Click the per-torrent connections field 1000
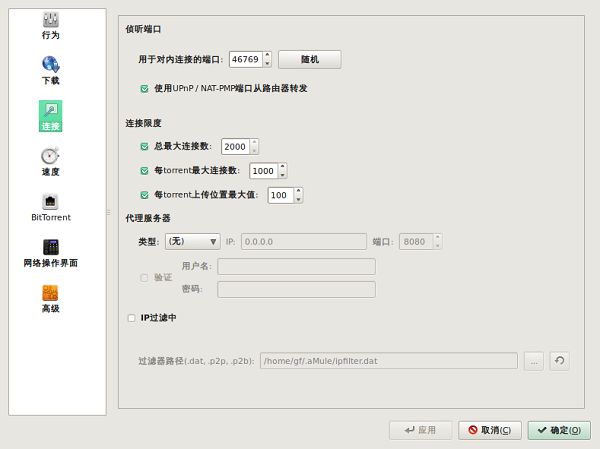This screenshot has width=600, height=449. (x=264, y=171)
